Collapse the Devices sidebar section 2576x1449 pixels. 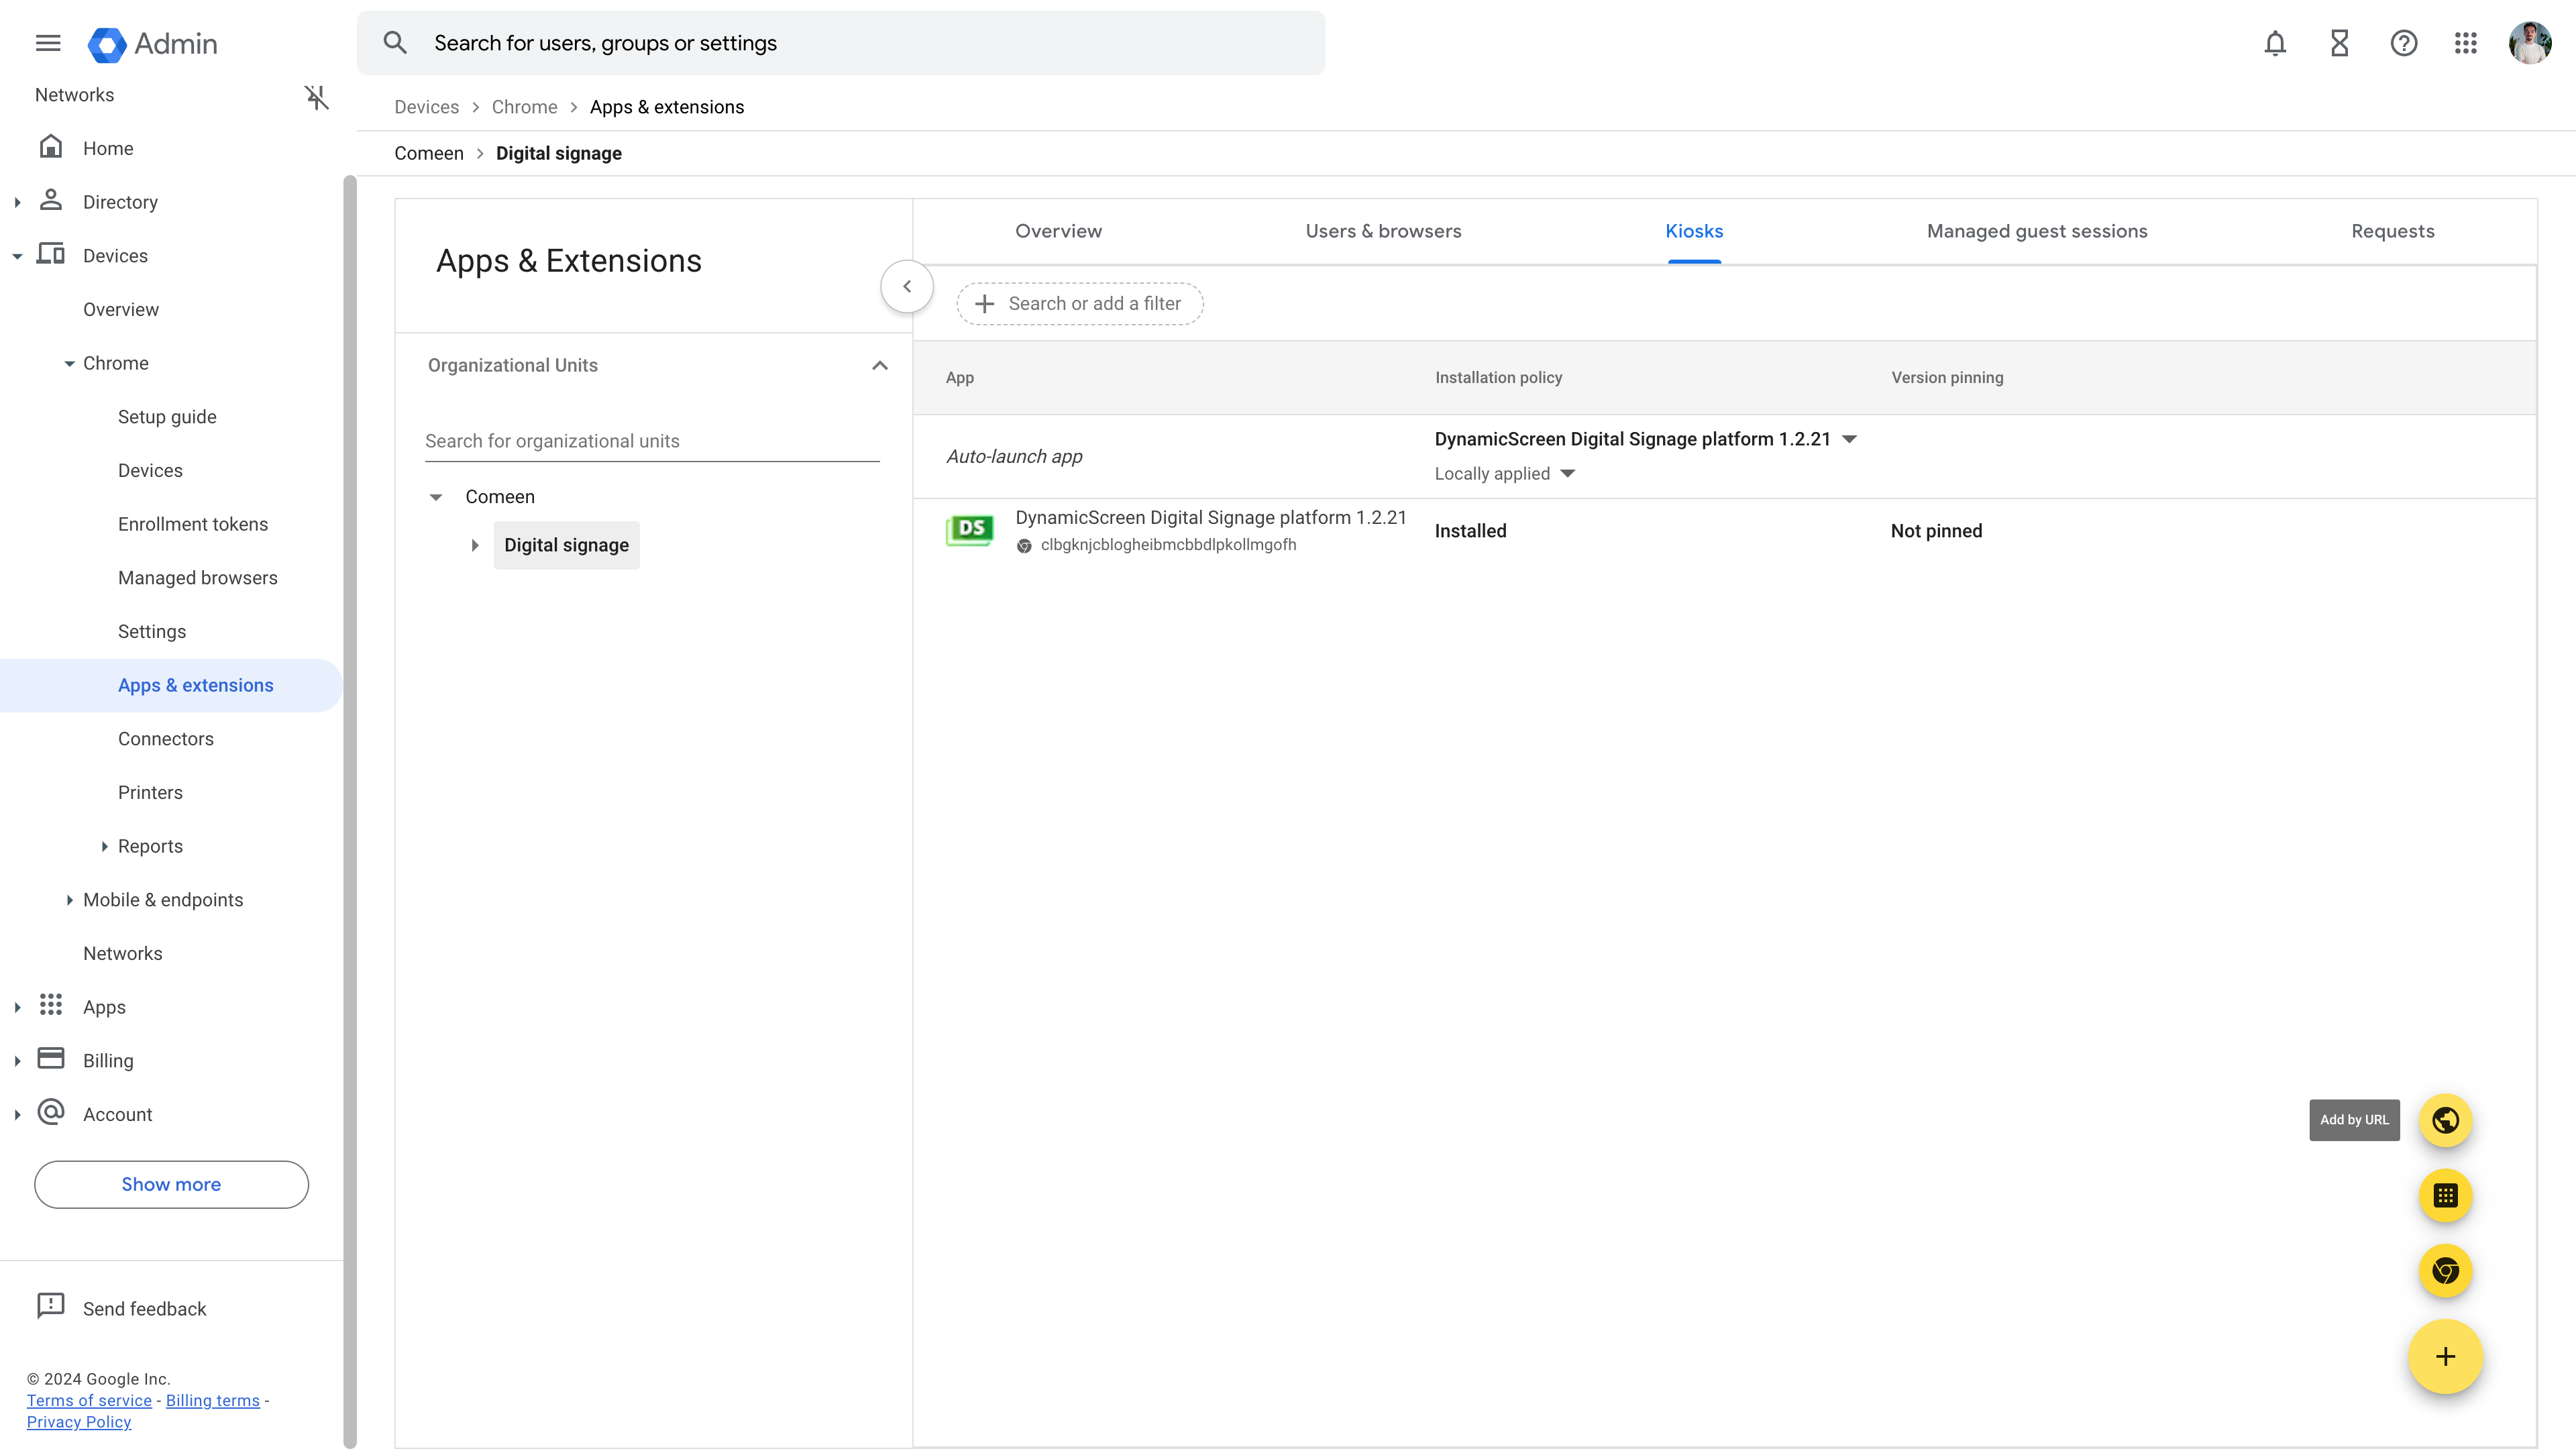point(17,256)
